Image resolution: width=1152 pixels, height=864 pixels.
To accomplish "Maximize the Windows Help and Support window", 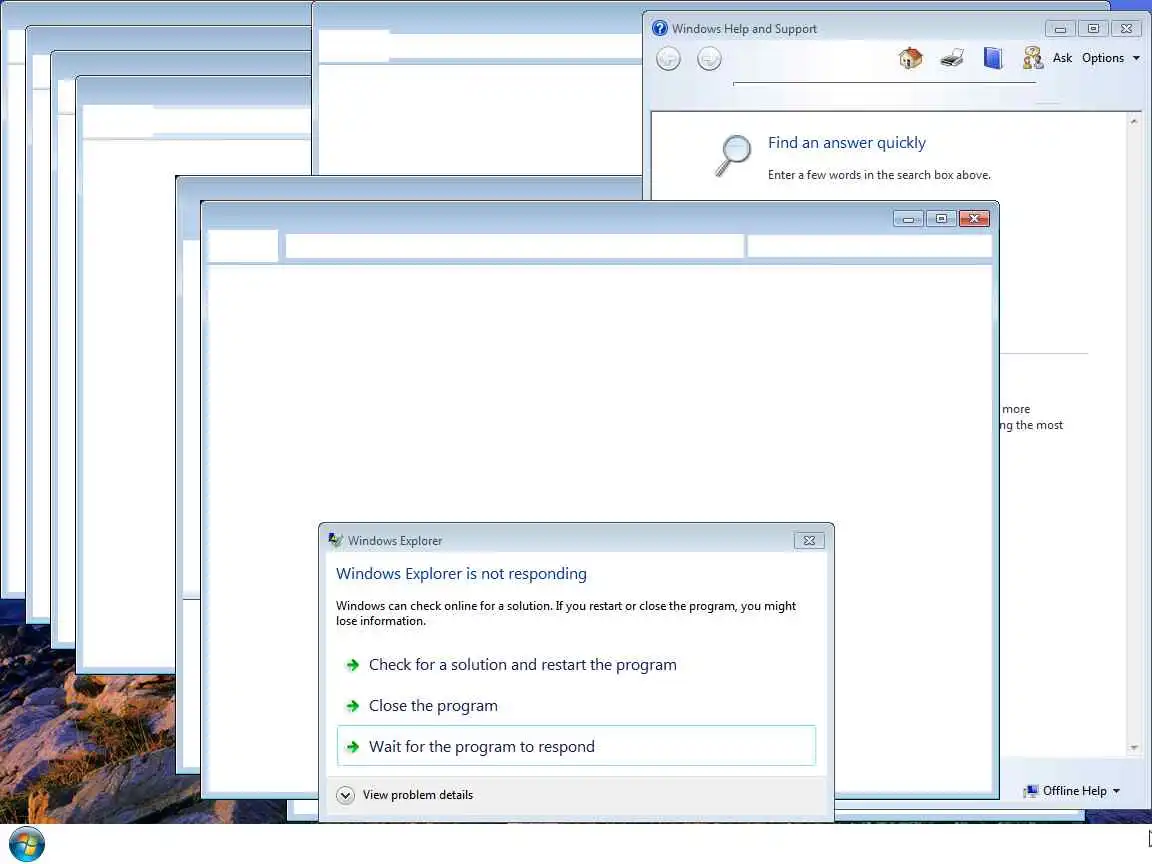I will (x=1093, y=29).
